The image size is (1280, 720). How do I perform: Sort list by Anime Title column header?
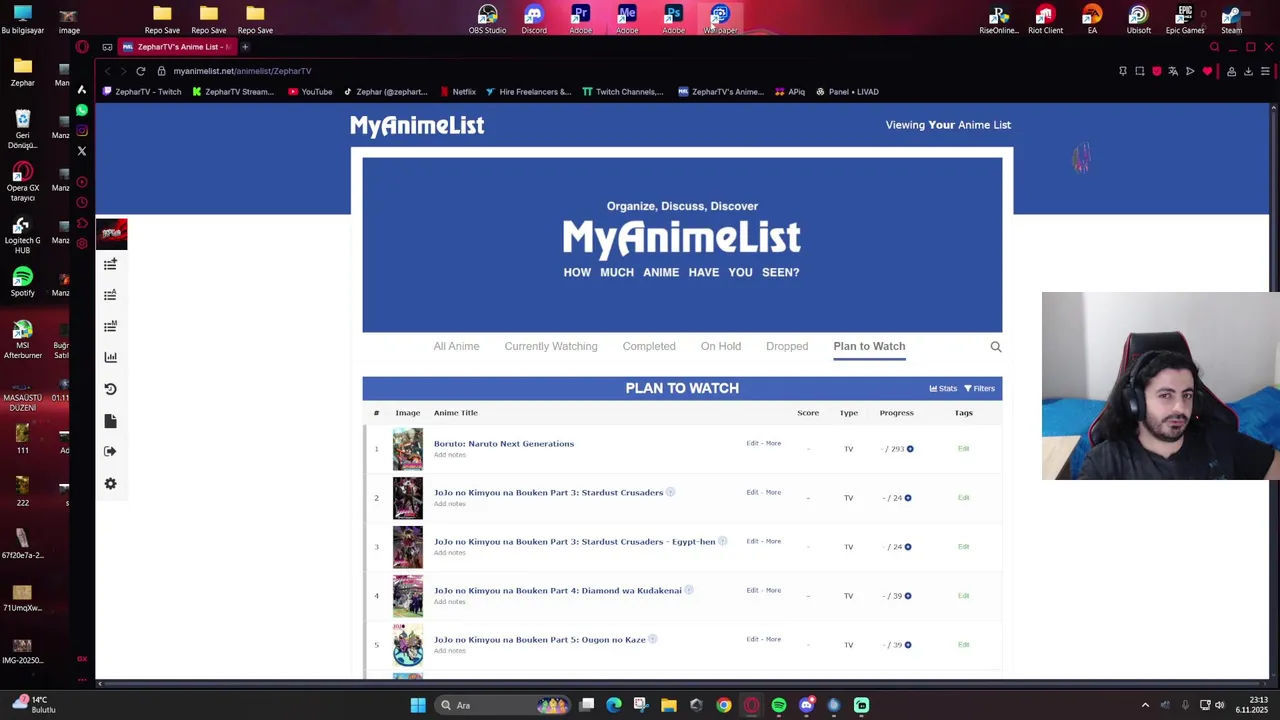[x=456, y=412]
